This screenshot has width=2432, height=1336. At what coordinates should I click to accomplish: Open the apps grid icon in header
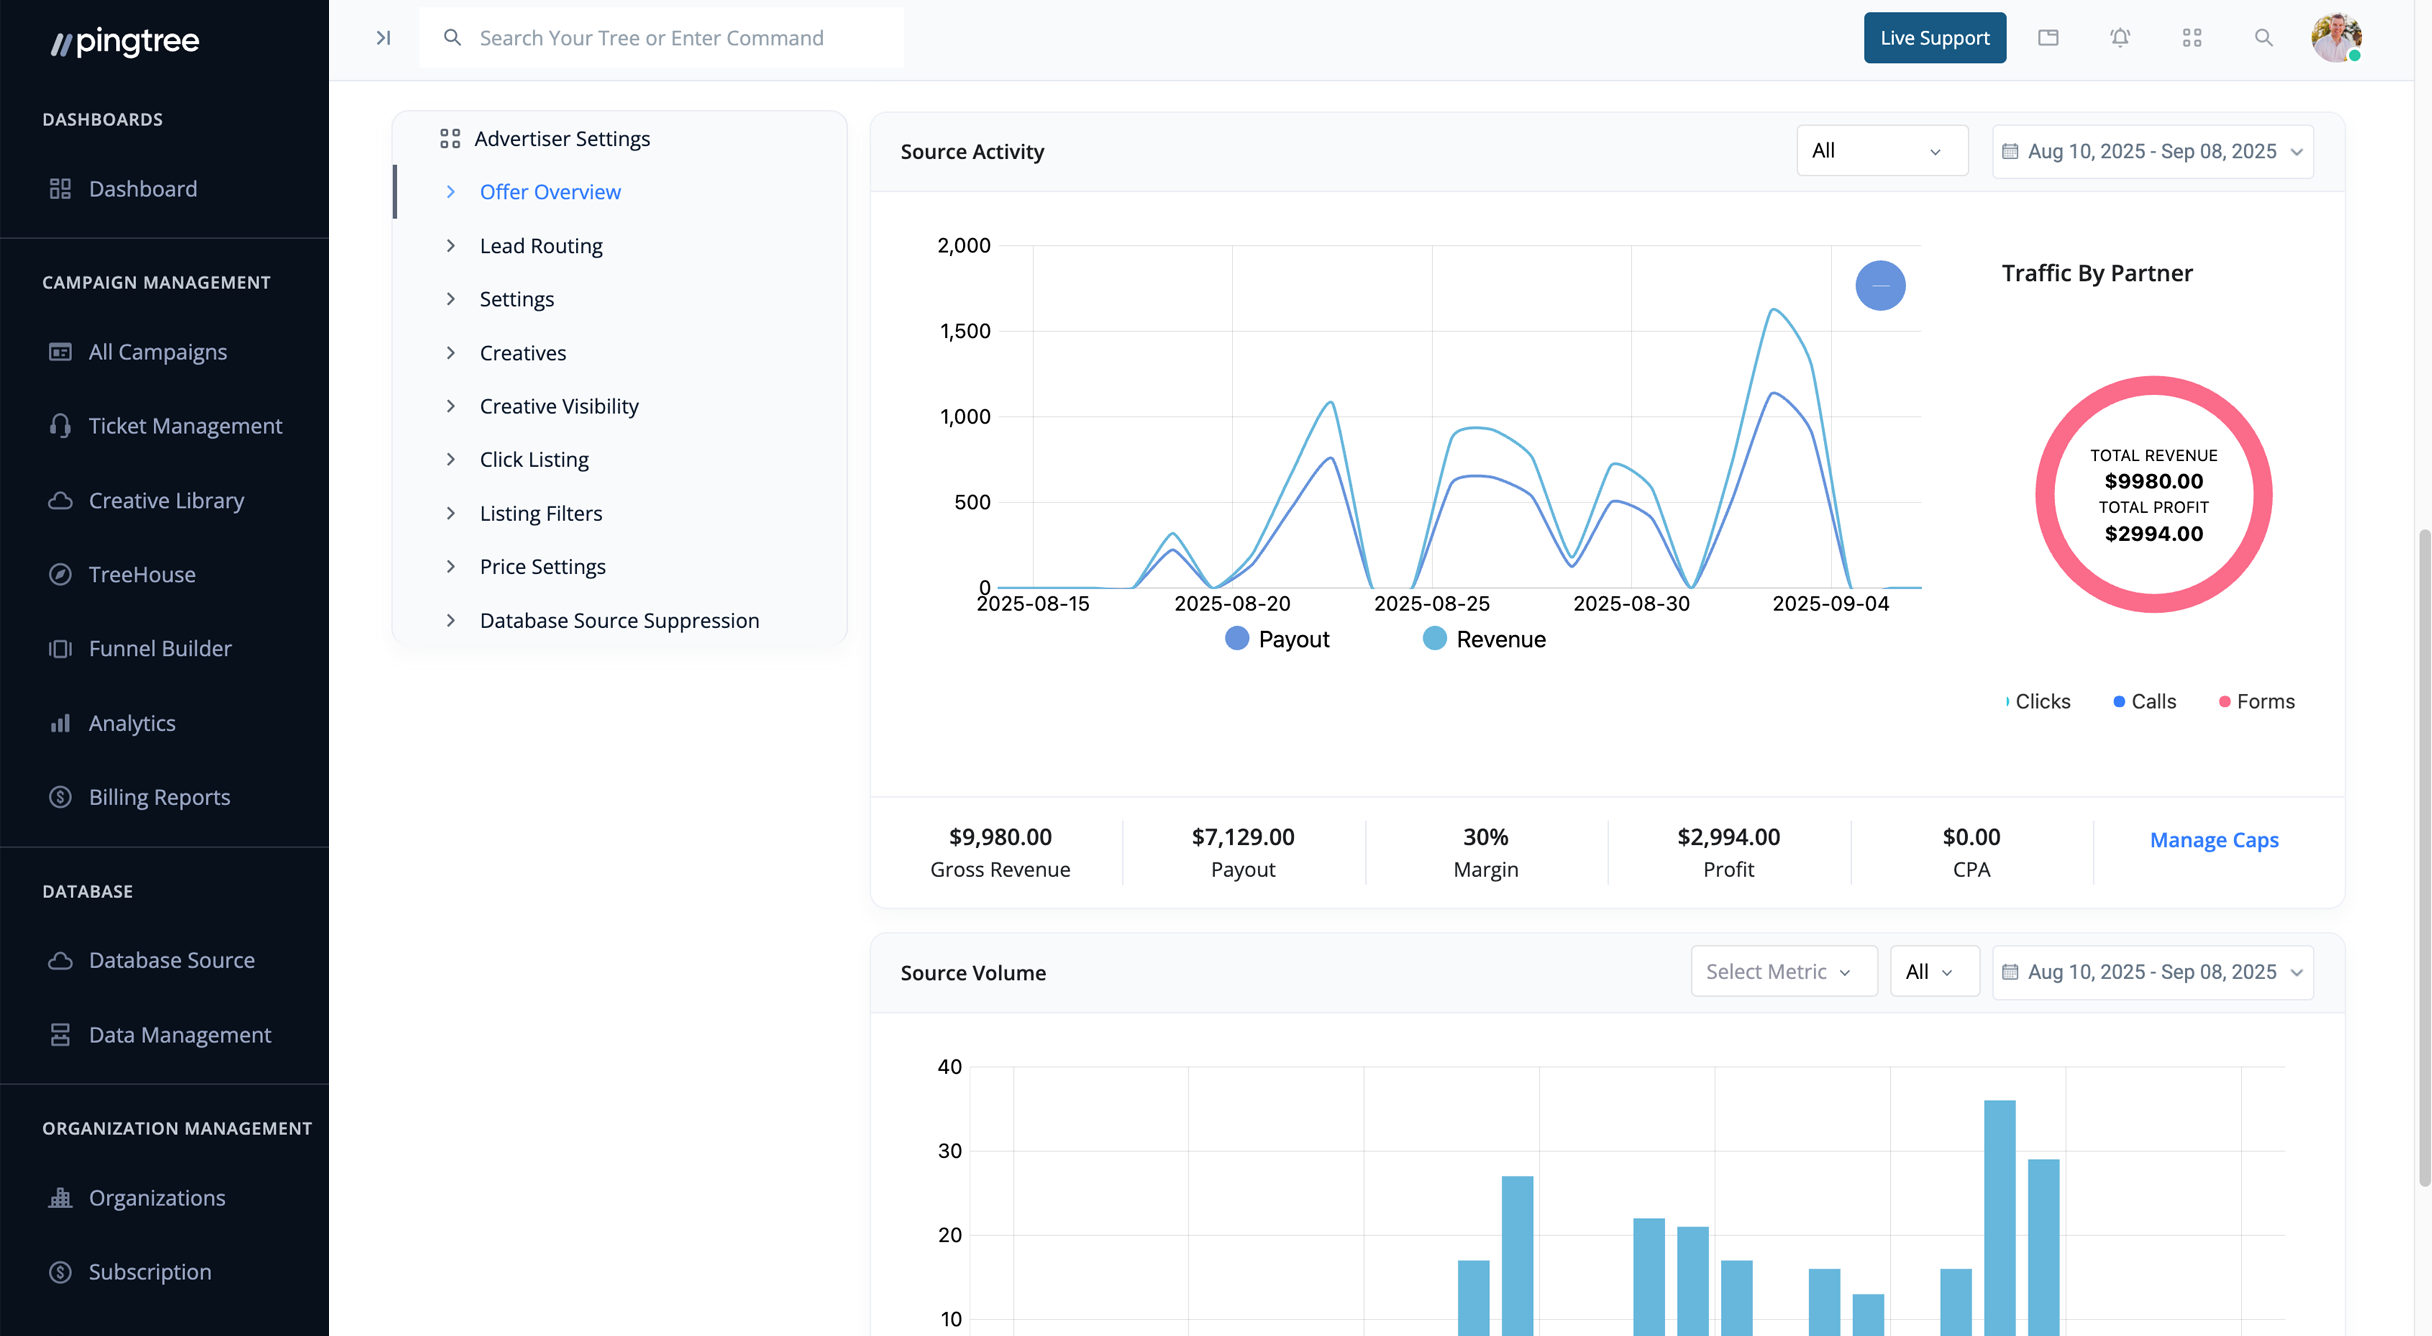(x=2192, y=38)
